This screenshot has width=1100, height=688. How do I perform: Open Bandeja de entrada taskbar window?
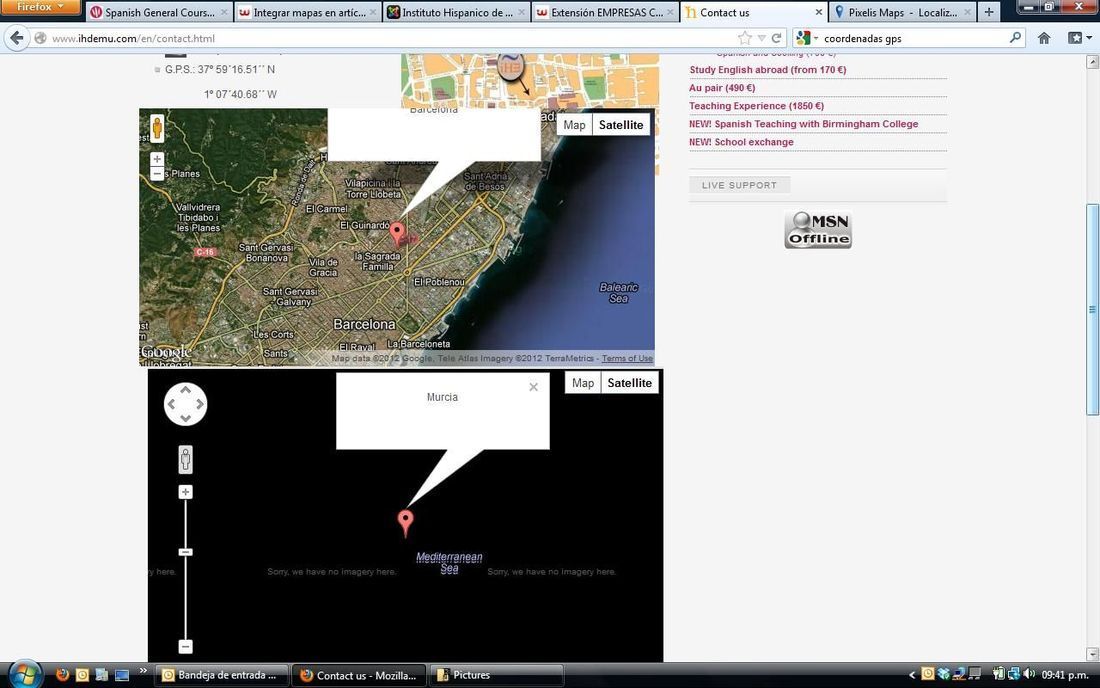[221, 675]
